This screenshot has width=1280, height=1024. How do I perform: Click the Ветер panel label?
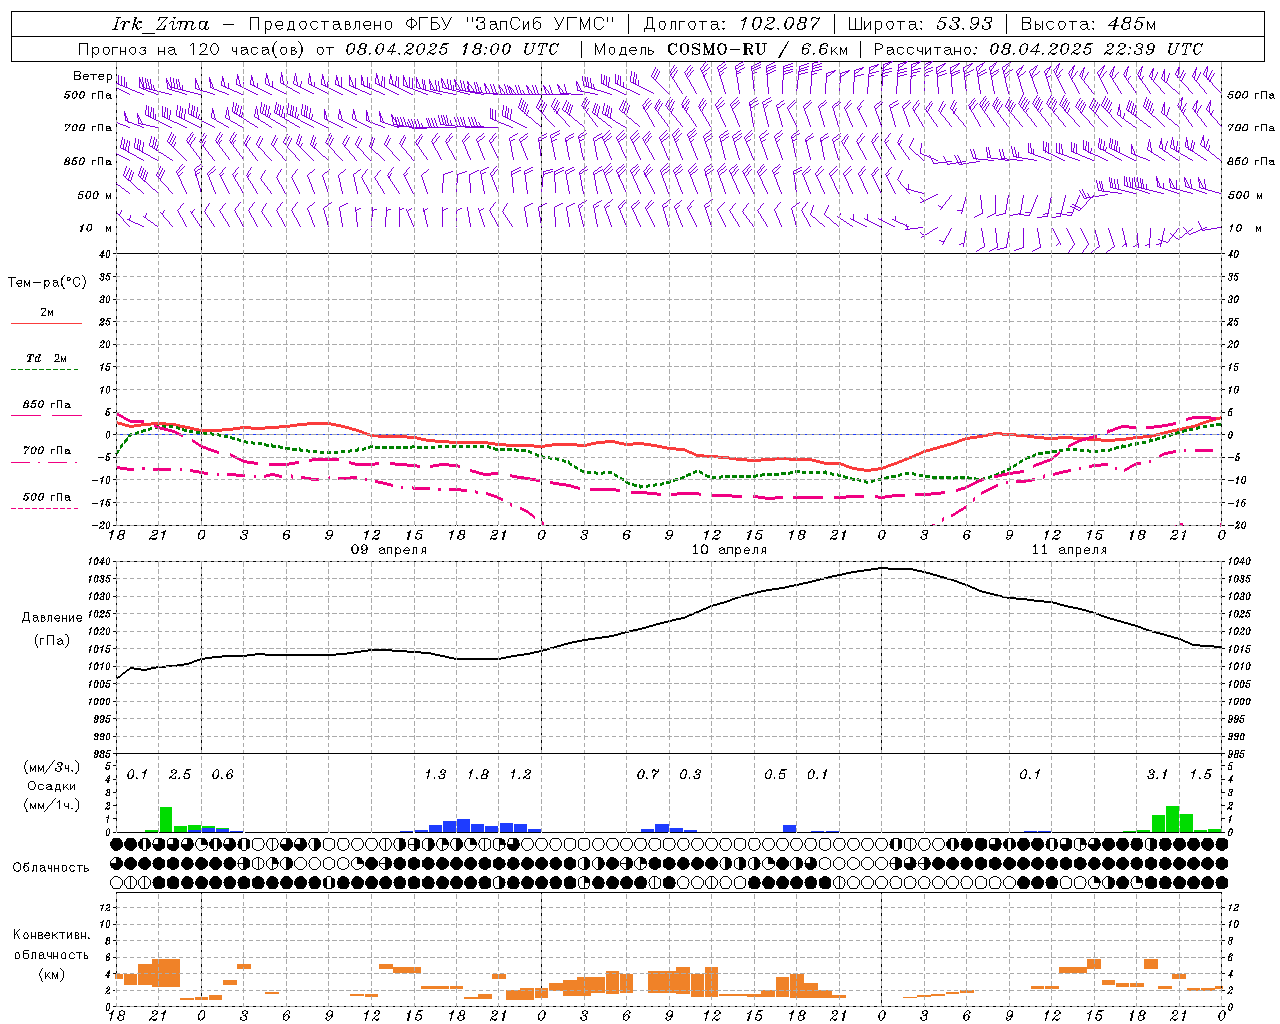point(92,76)
